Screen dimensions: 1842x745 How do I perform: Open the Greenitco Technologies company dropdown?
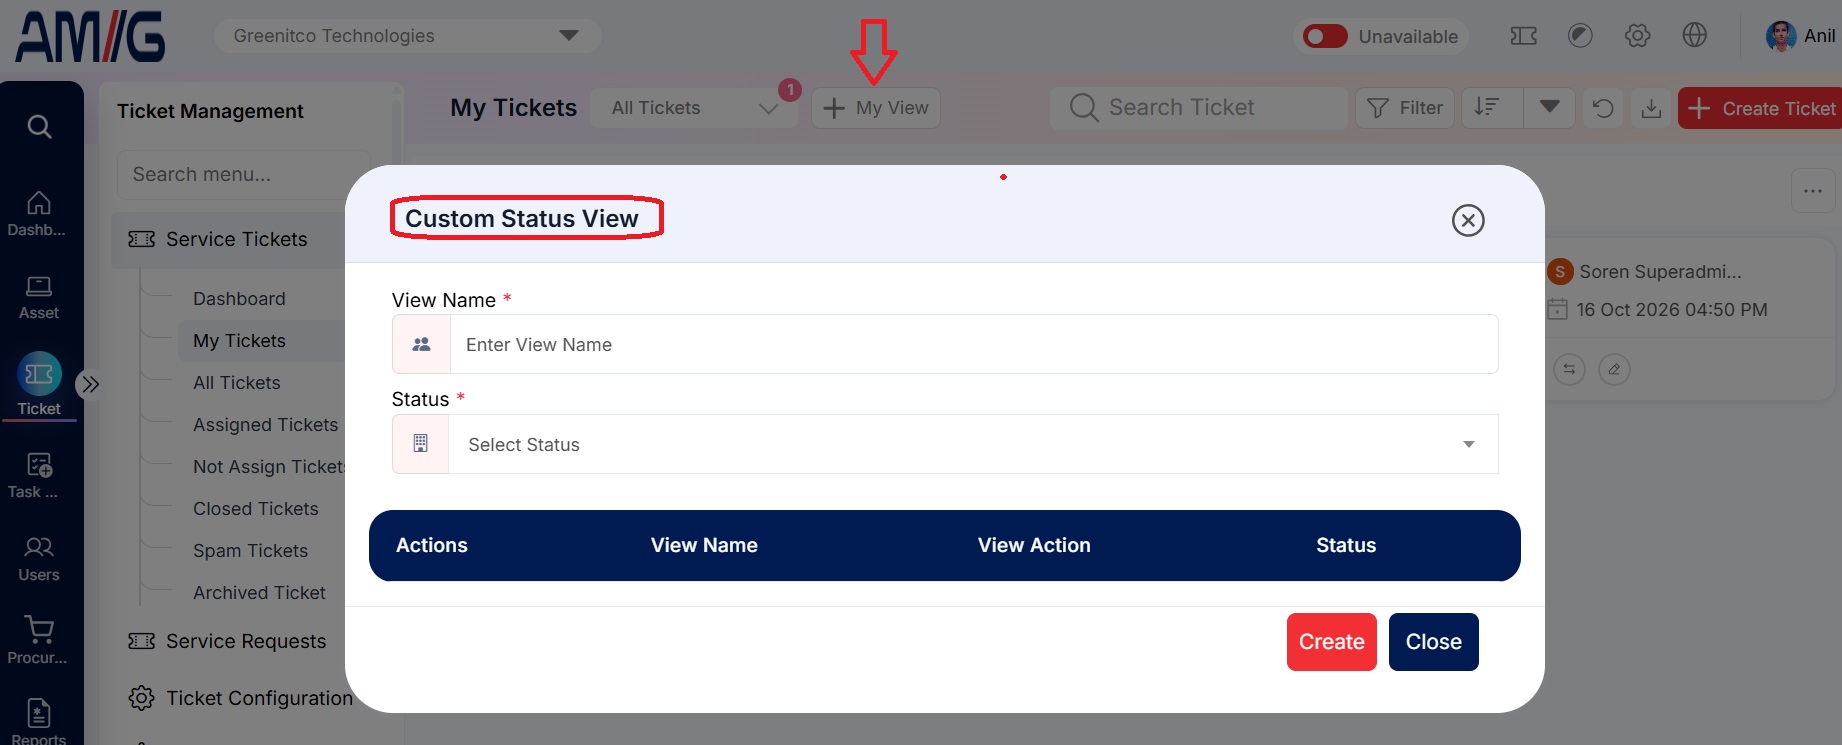pos(407,36)
